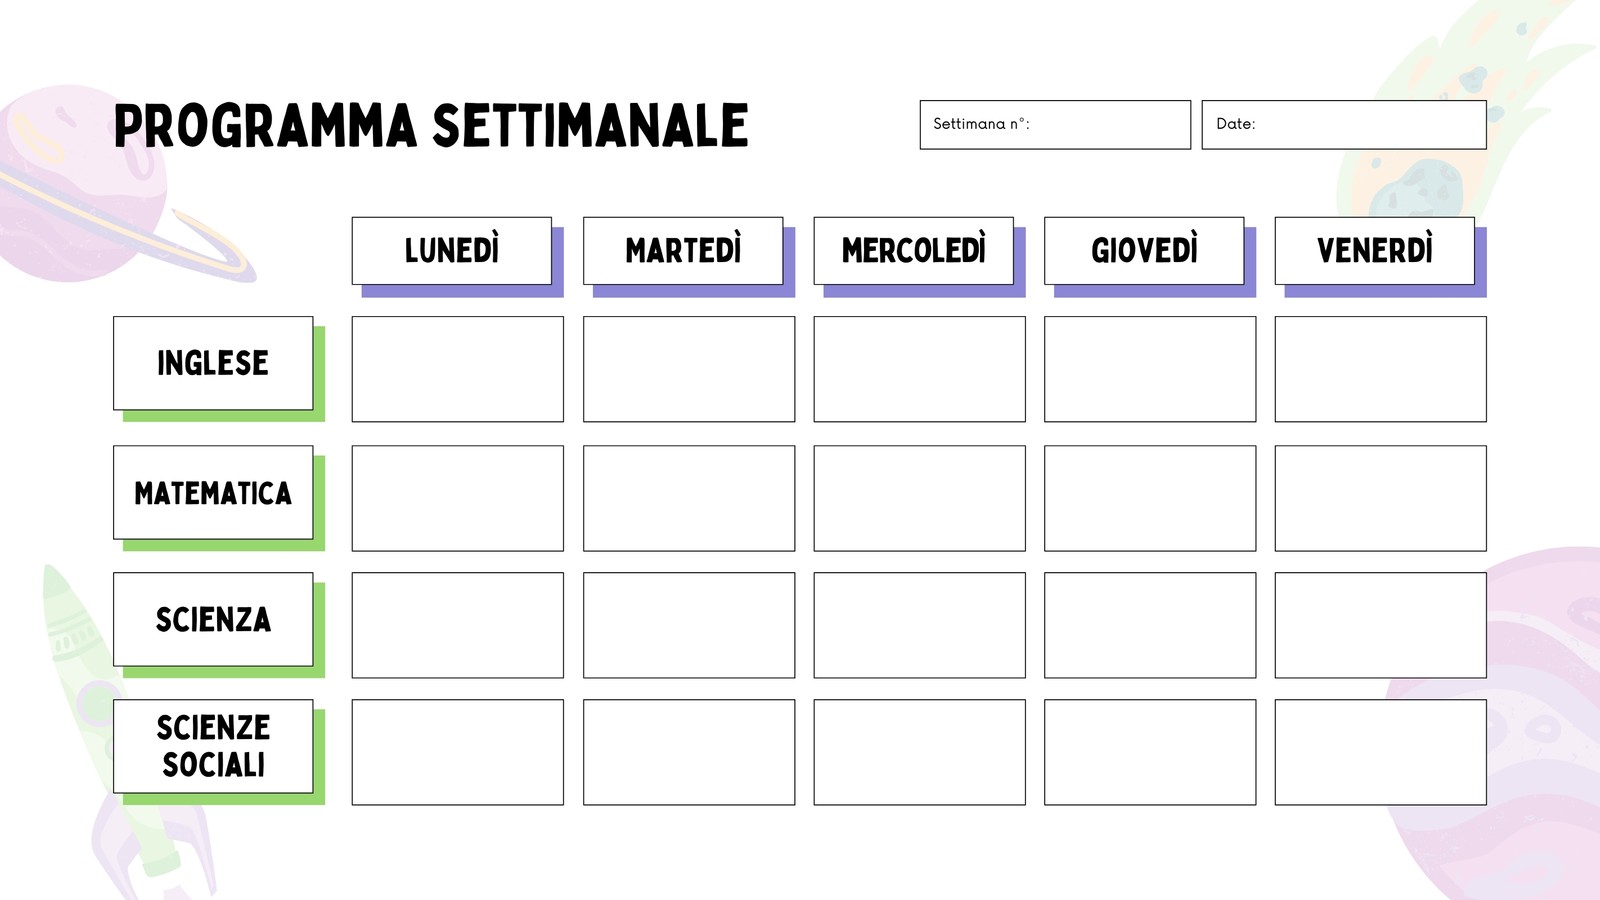Click the SCIENZE SOCIALI row label

click(x=213, y=747)
